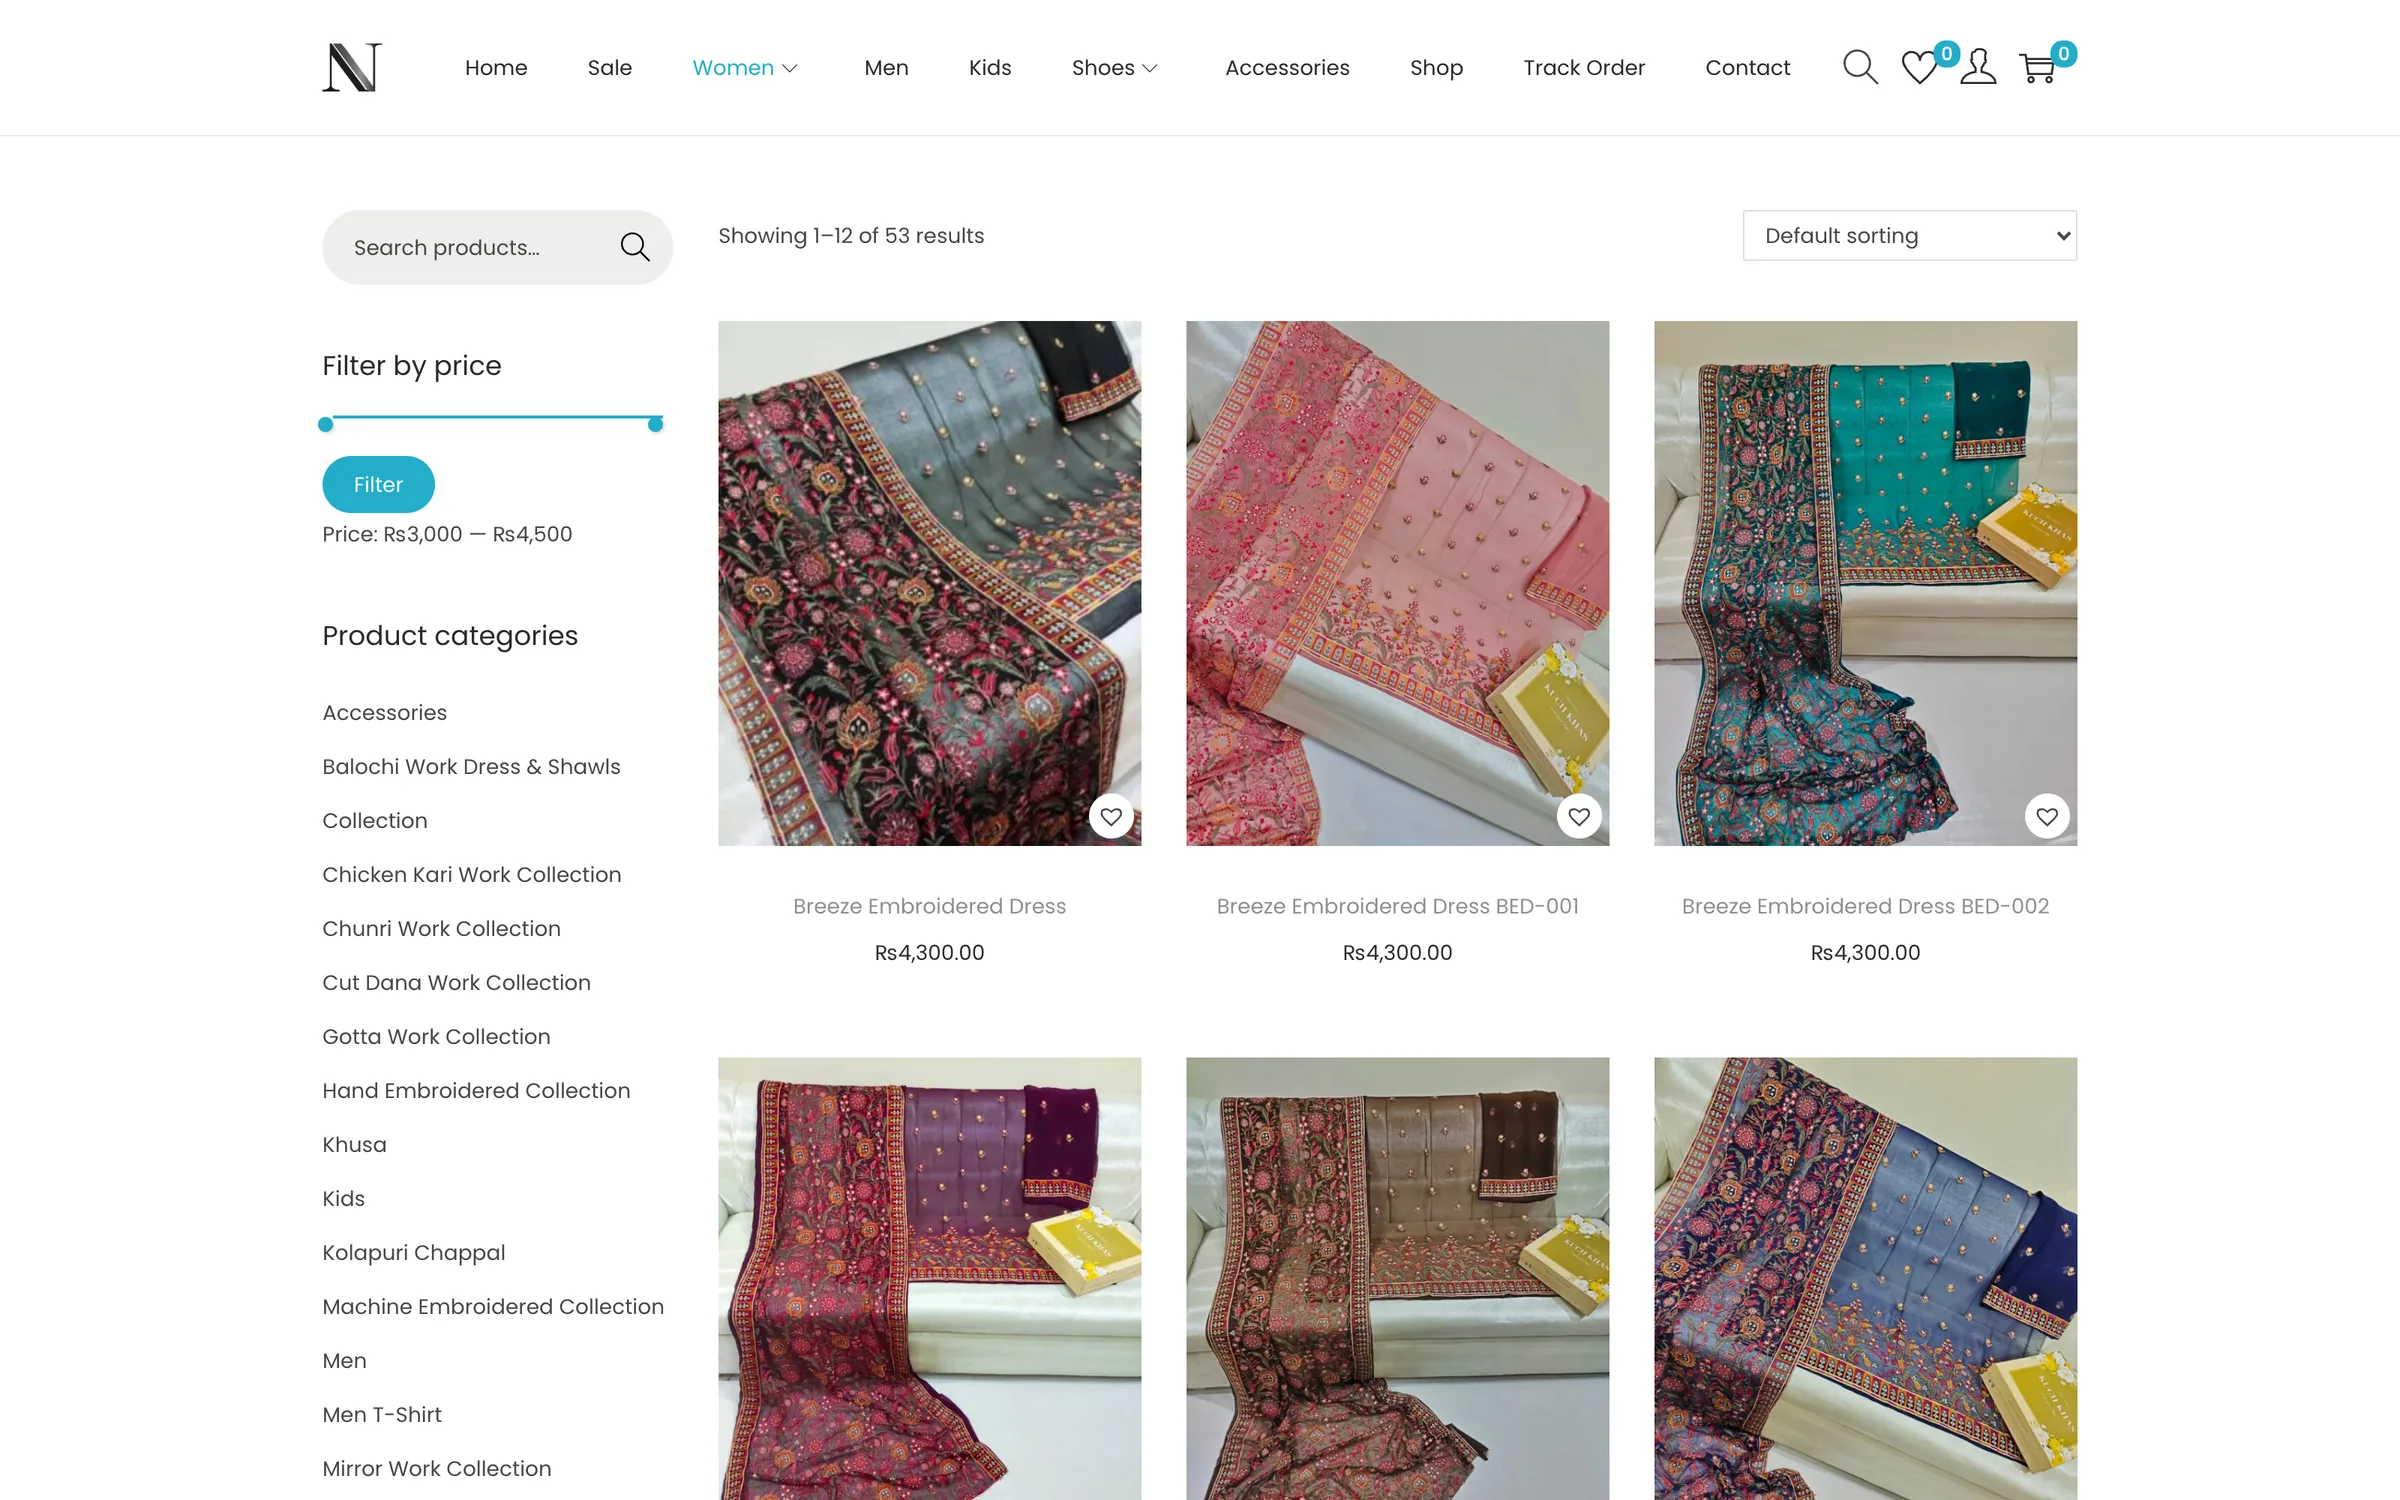The height and width of the screenshot is (1500, 2400).
Task: Open Hand Embroidered Collection category
Action: [x=476, y=1090]
